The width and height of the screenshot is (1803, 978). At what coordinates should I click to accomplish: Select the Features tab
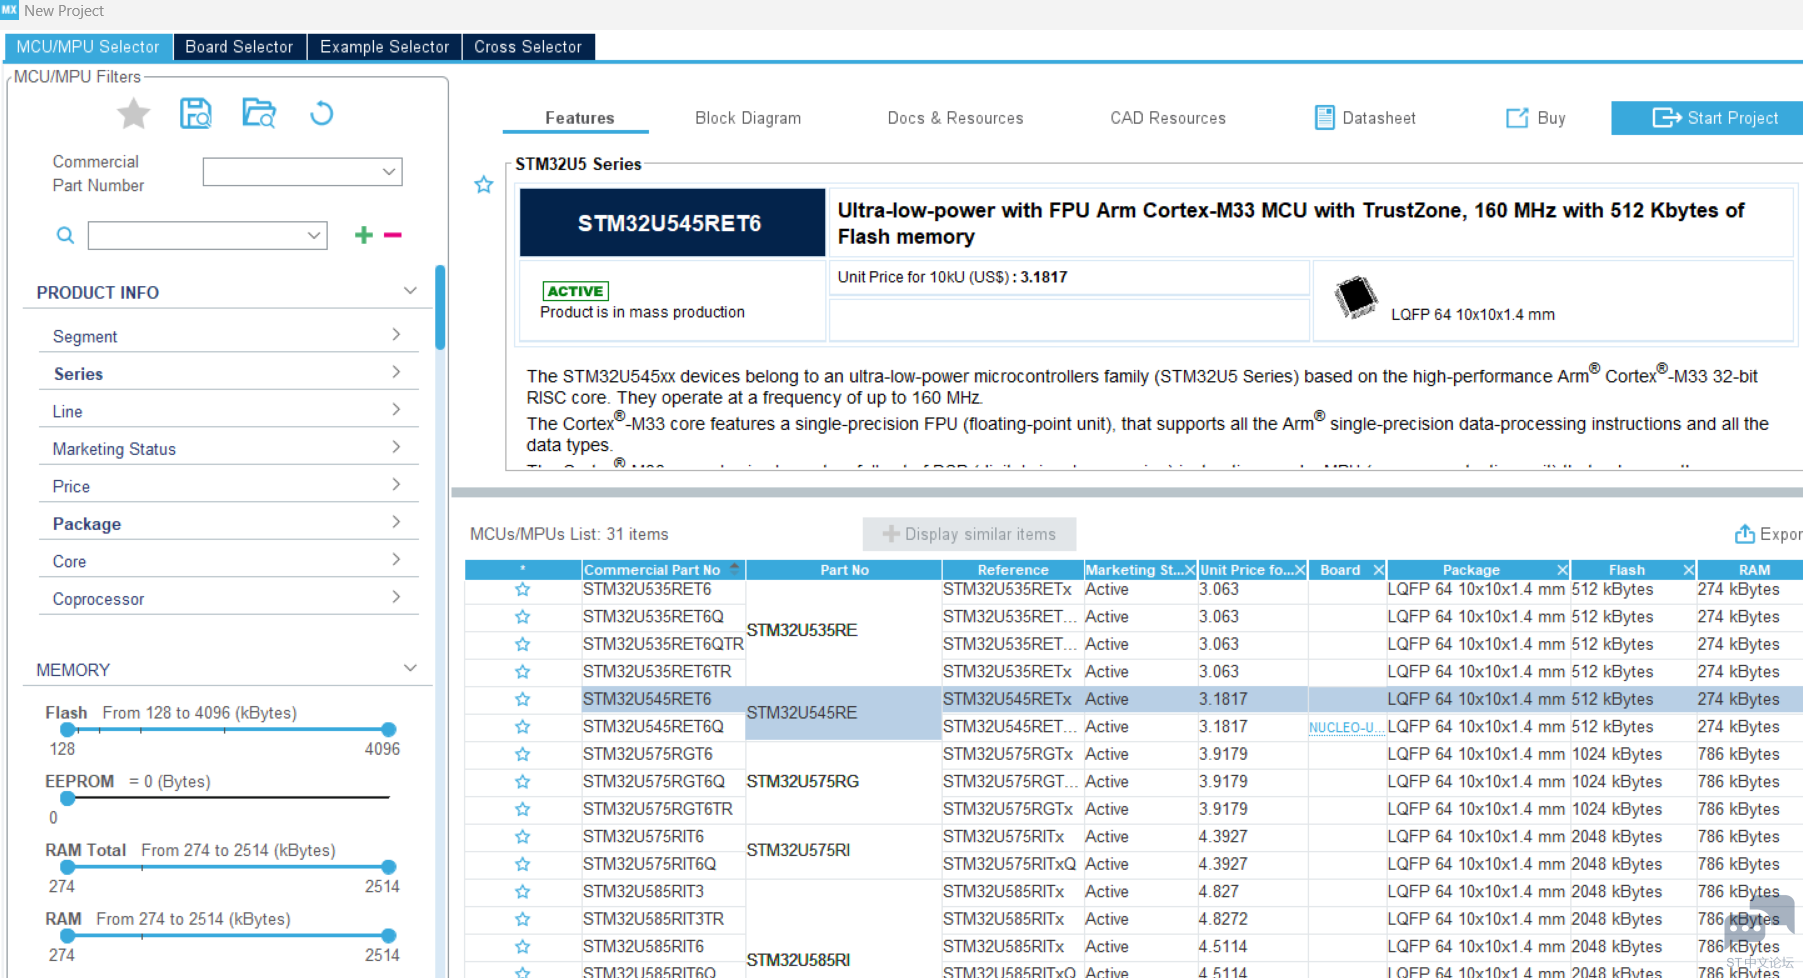click(x=579, y=118)
